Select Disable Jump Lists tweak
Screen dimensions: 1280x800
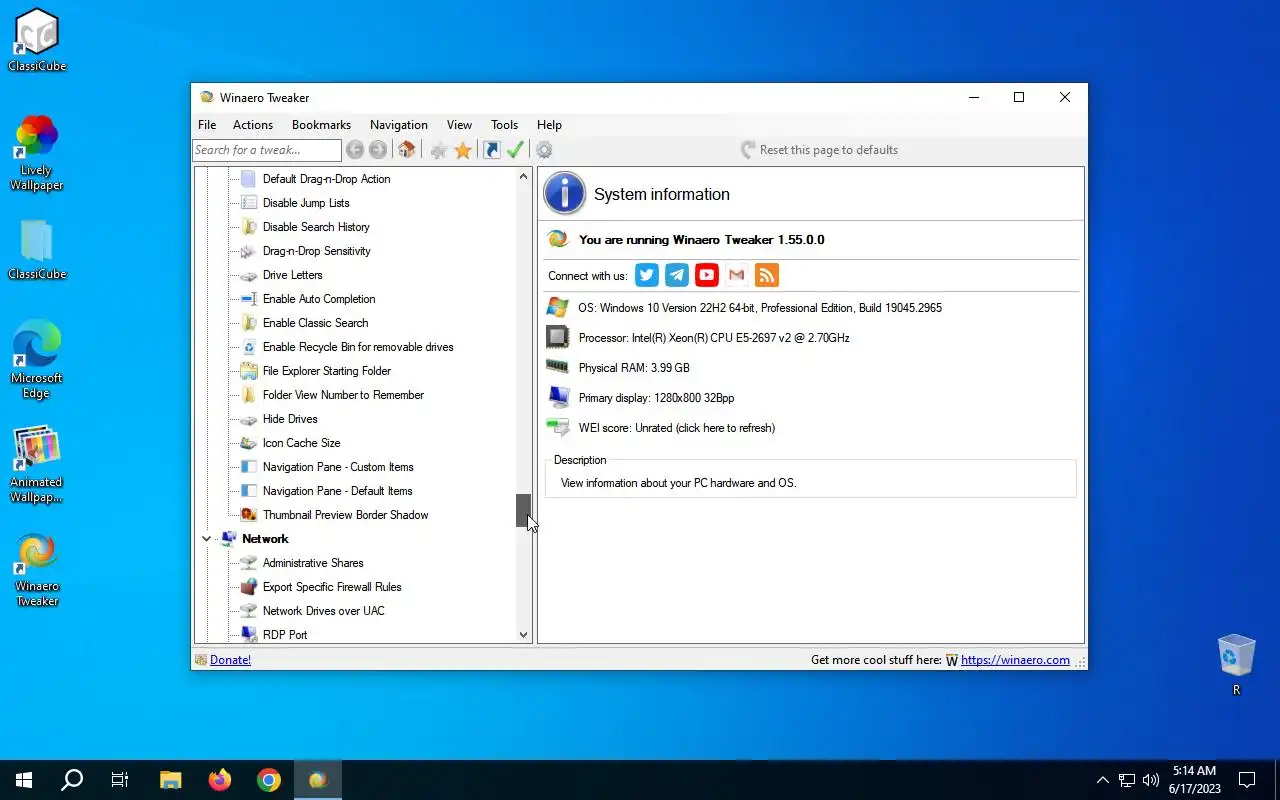(x=306, y=203)
